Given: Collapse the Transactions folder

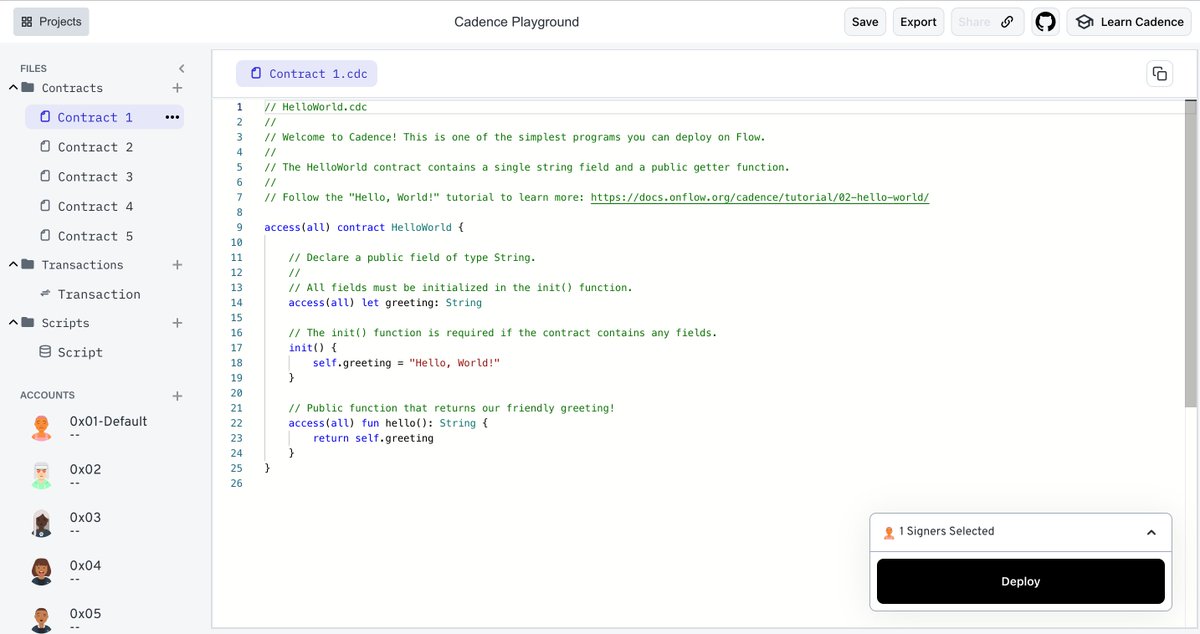Looking at the screenshot, I should click(14, 265).
